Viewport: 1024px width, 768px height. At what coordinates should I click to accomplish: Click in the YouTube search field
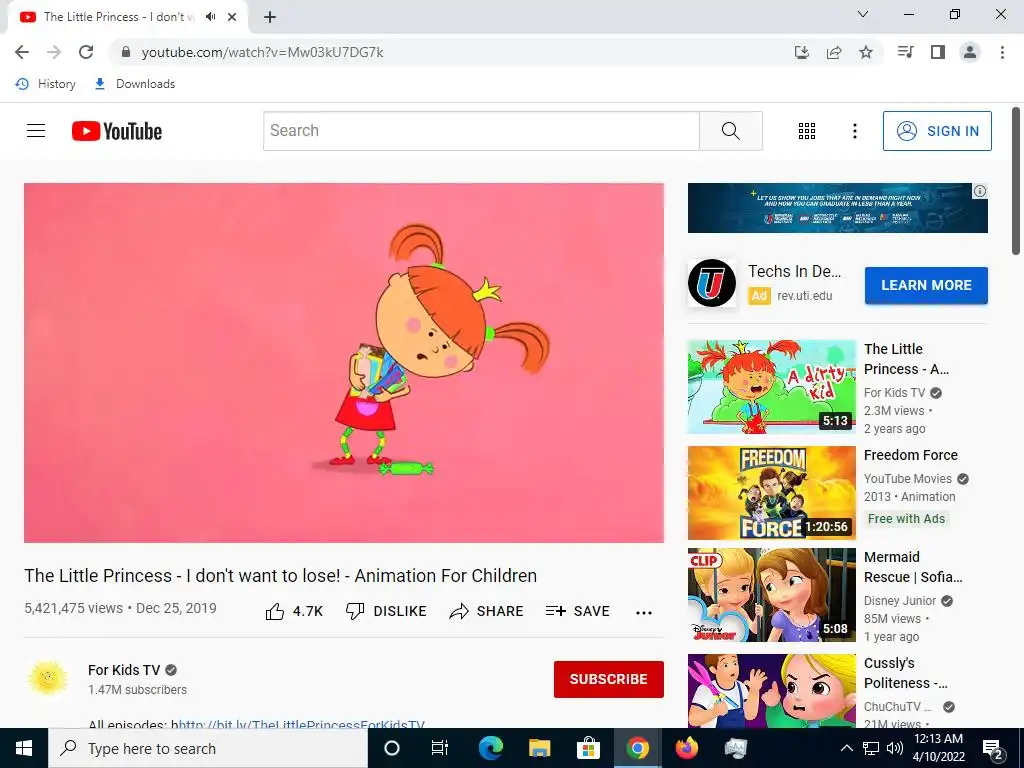pos(481,131)
